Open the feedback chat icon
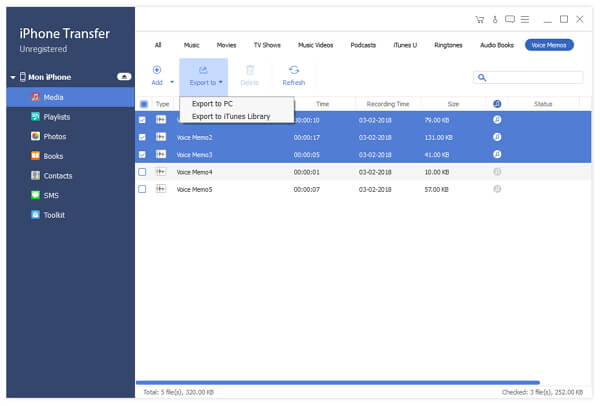 (510, 19)
